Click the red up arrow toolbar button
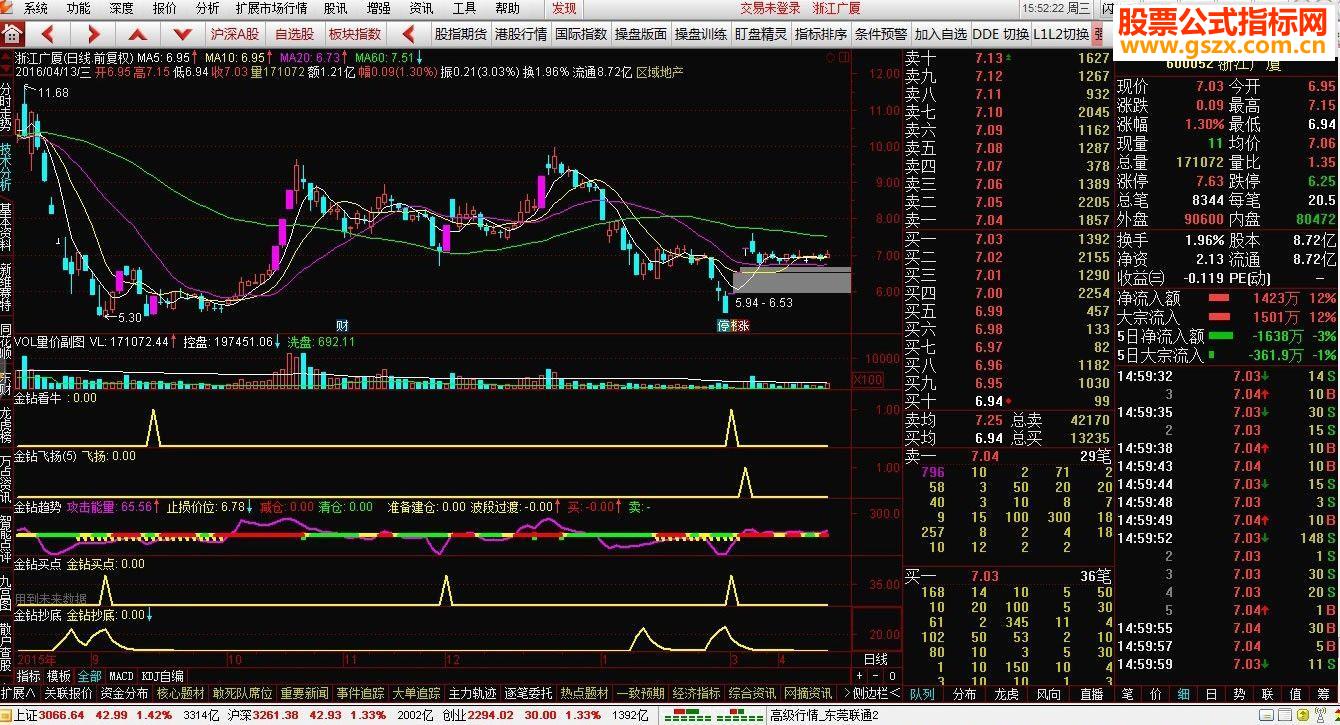1340x725 pixels. 138,34
